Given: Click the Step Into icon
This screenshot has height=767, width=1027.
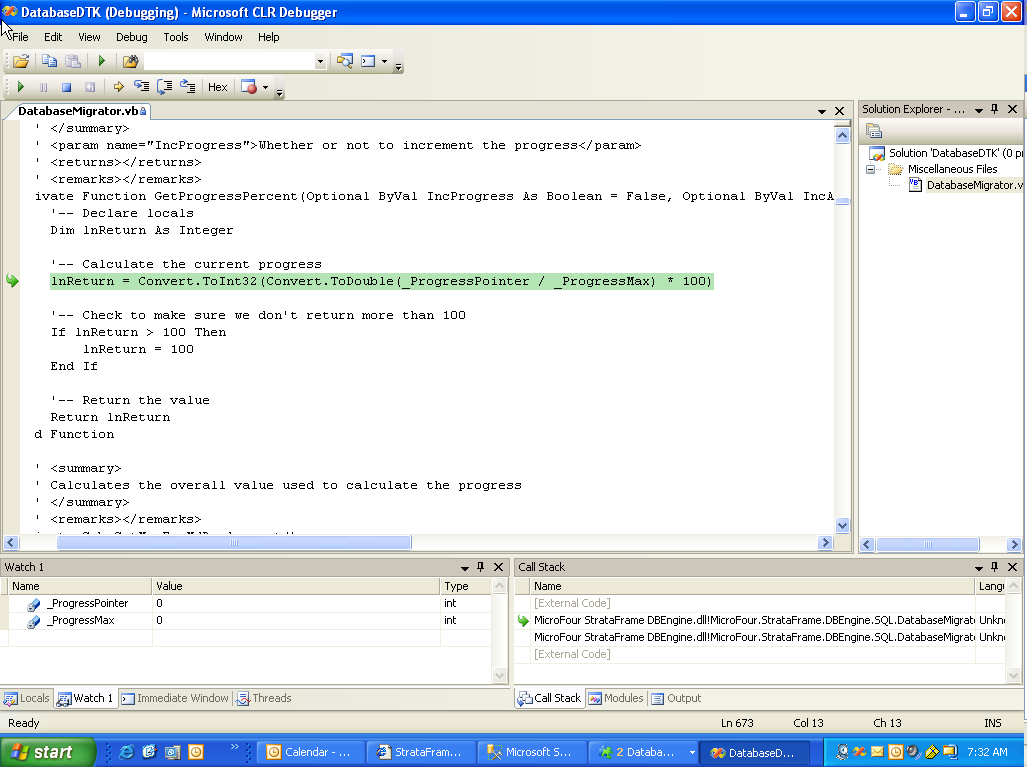Looking at the screenshot, I should 143,87.
